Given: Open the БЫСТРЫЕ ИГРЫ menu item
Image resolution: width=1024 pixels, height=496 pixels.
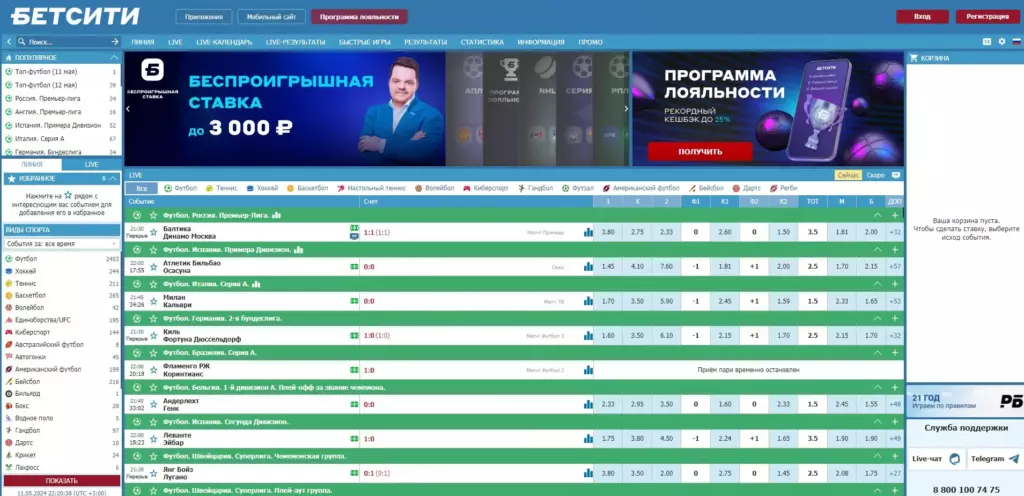Looking at the screenshot, I should (364, 42).
